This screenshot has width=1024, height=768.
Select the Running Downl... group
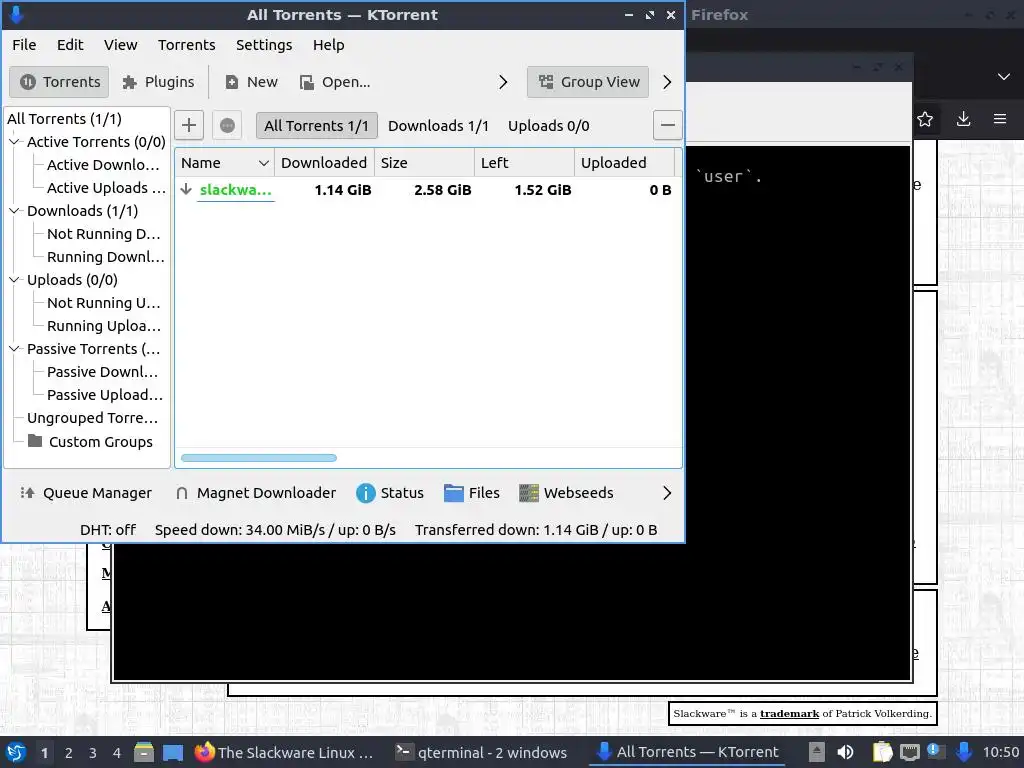coord(105,257)
